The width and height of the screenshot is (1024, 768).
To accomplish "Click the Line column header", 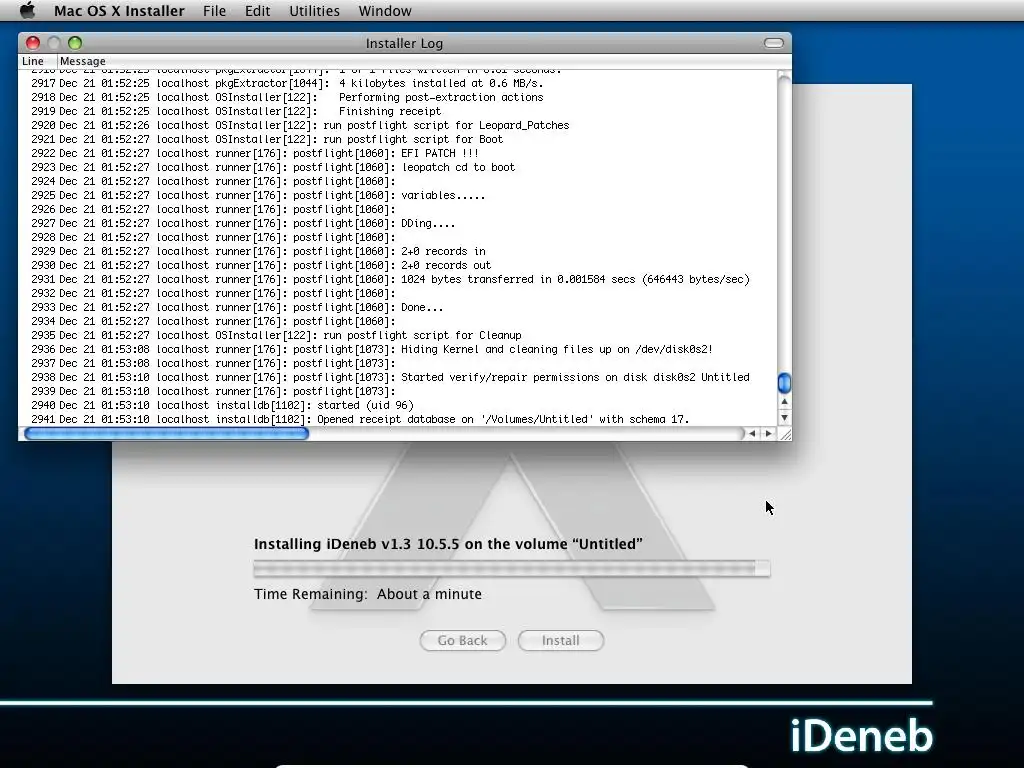I will pos(38,61).
